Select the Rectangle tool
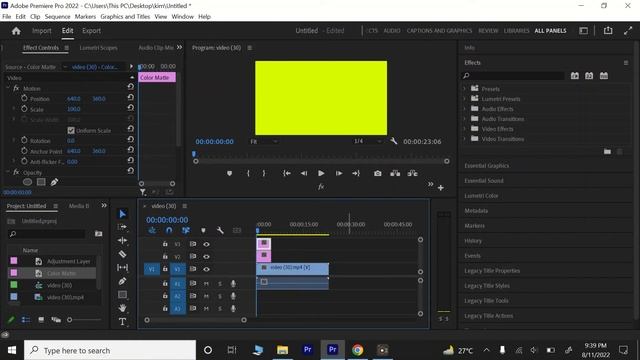 [x=122, y=294]
